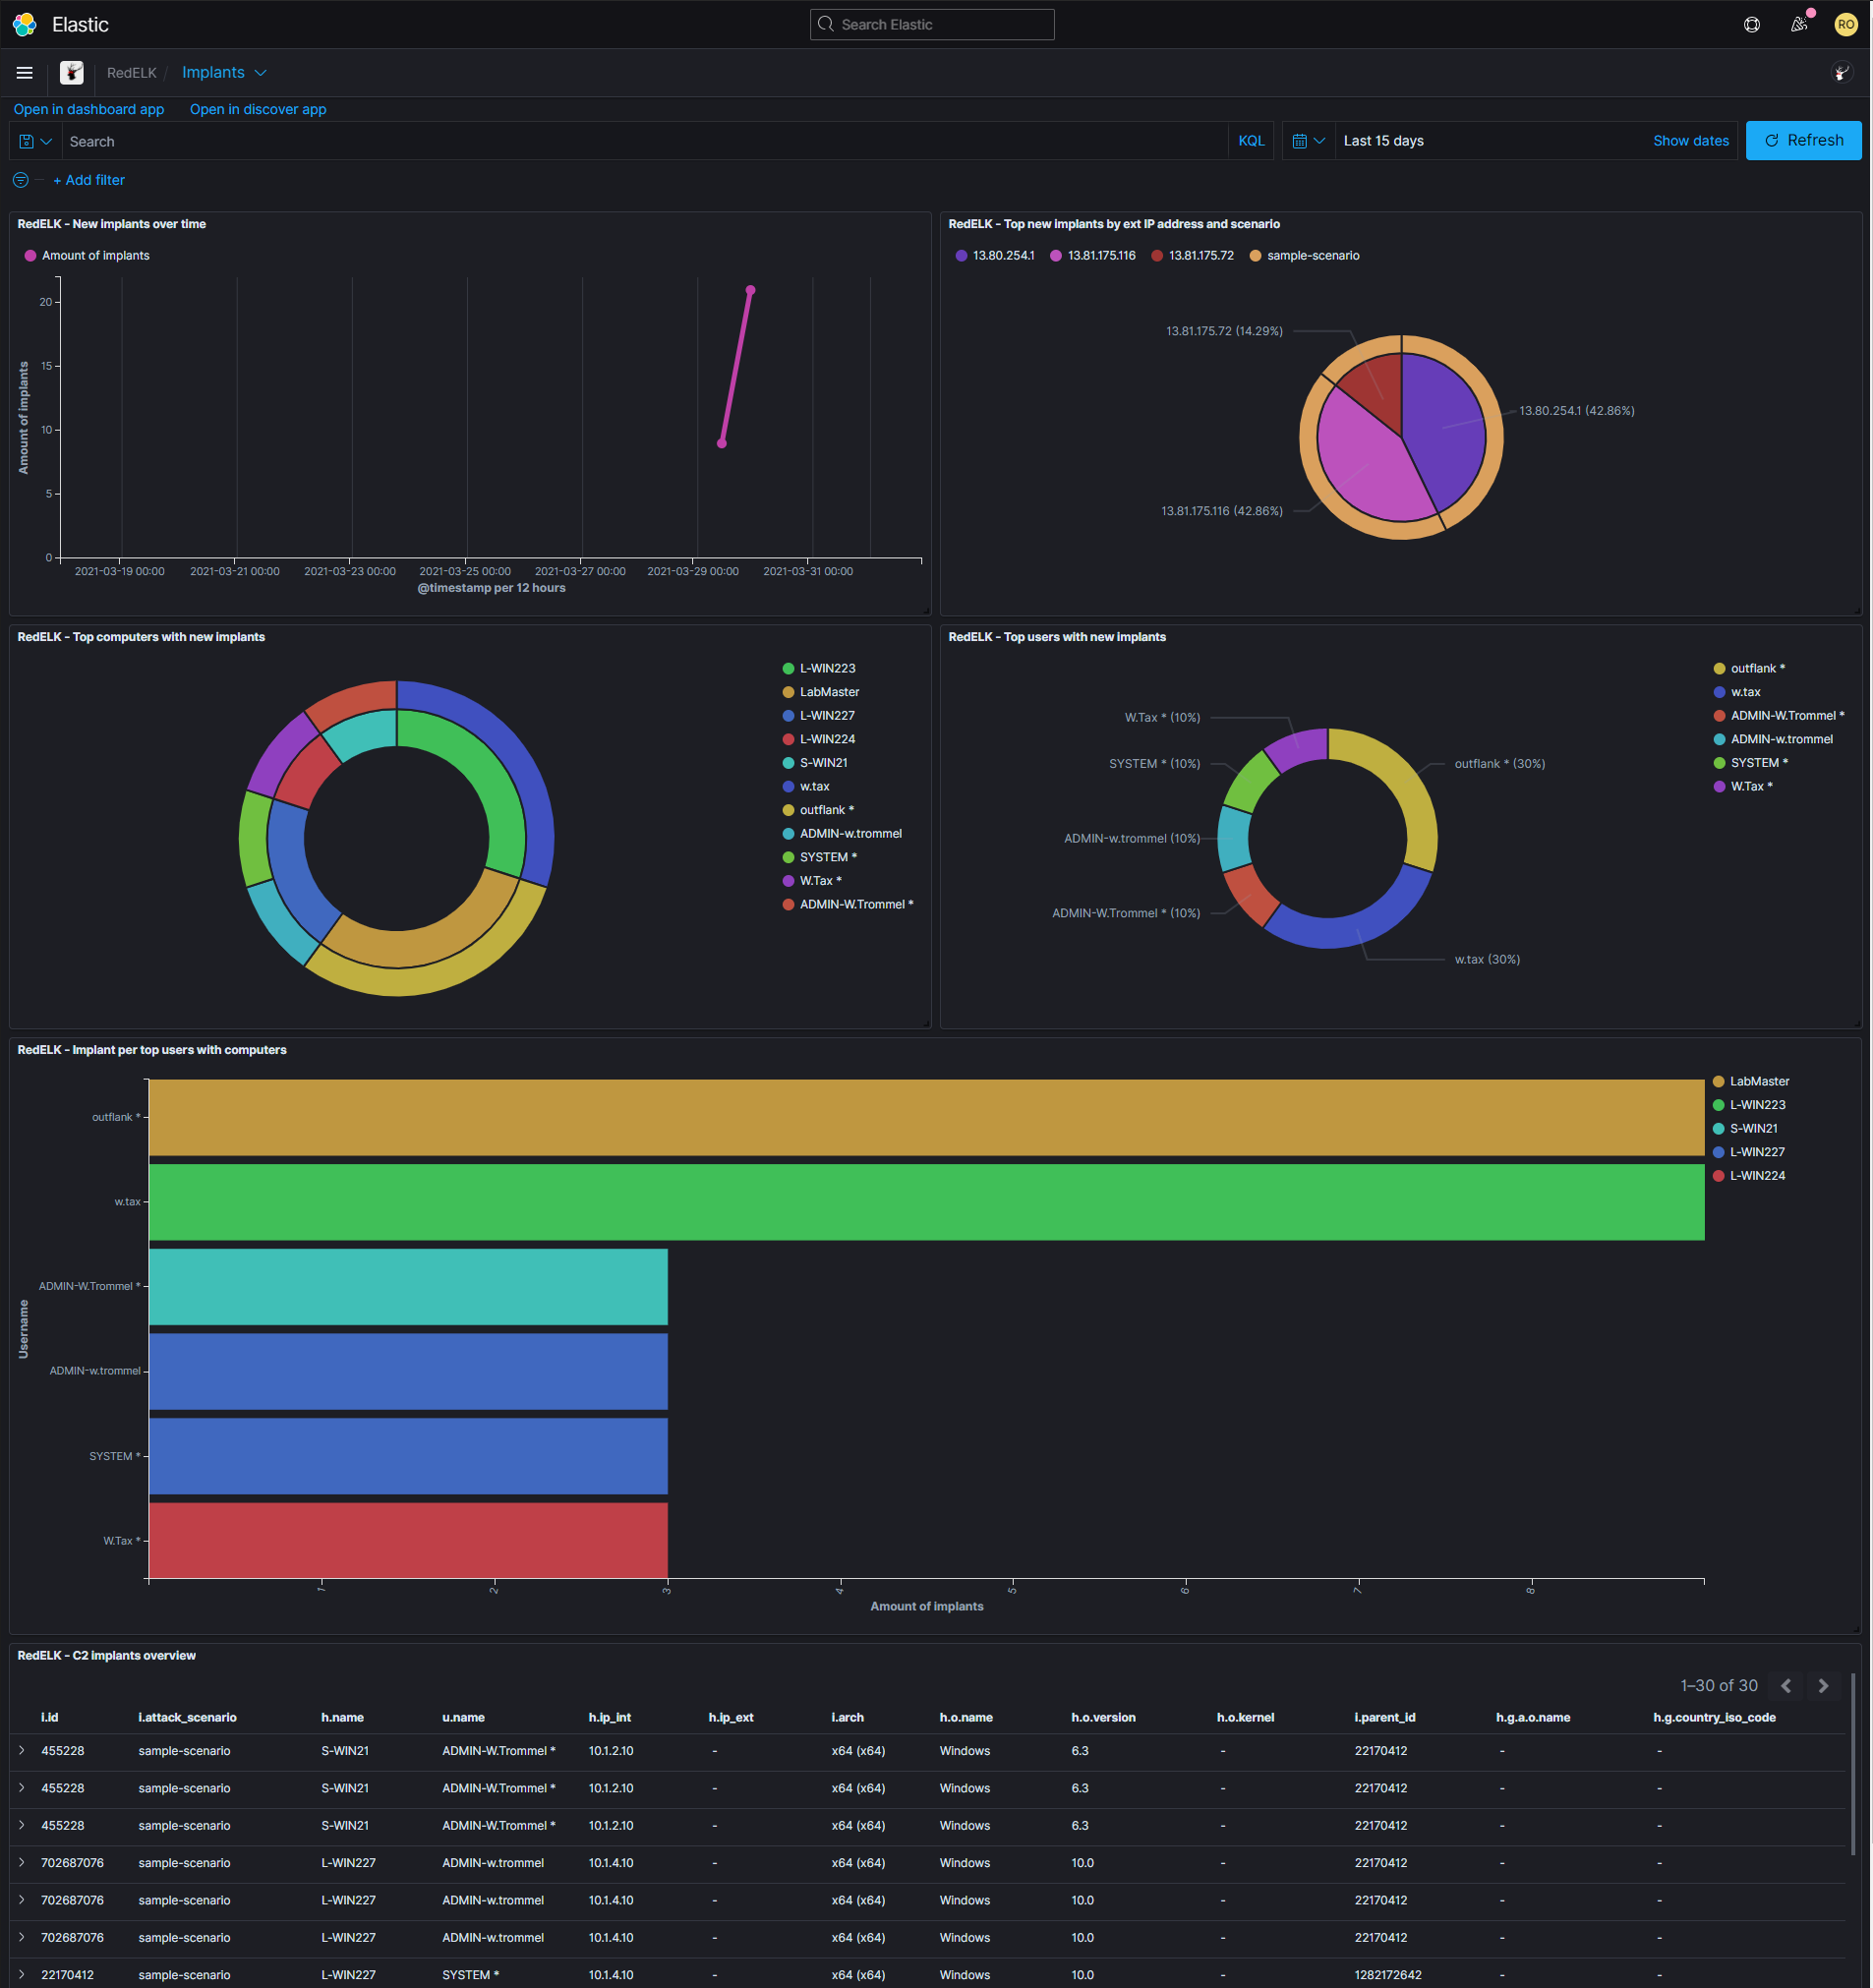Toggle SYSTEM * in users legend
Screen dimensions: 1873x1988
pyautogui.click(x=1752, y=763)
